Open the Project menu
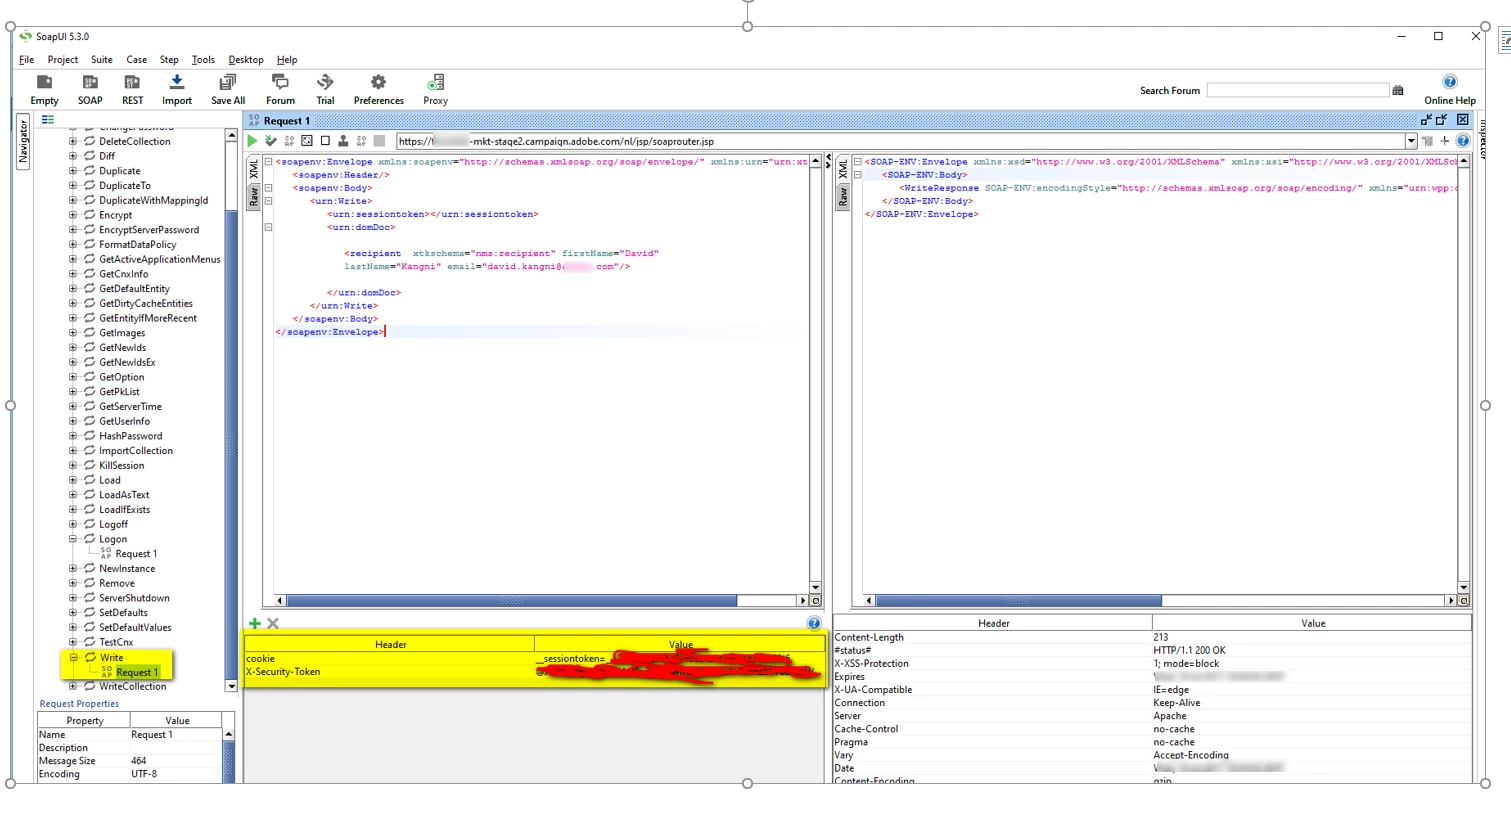 click(x=62, y=60)
